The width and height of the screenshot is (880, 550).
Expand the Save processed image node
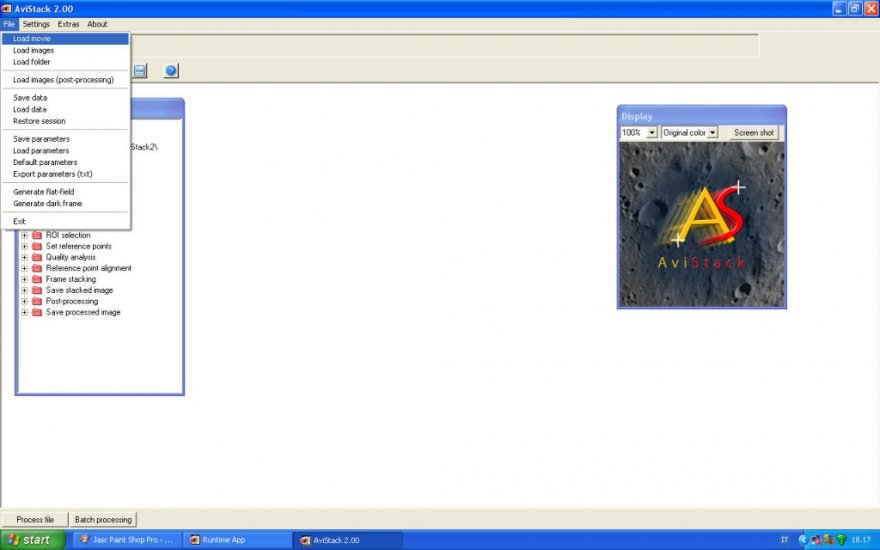pos(24,312)
